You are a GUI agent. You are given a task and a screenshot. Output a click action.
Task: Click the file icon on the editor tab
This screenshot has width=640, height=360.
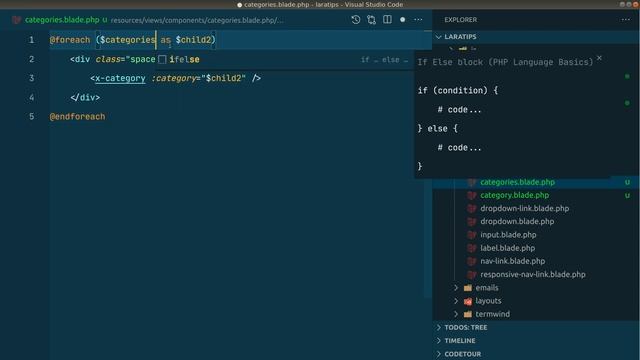click(16, 20)
